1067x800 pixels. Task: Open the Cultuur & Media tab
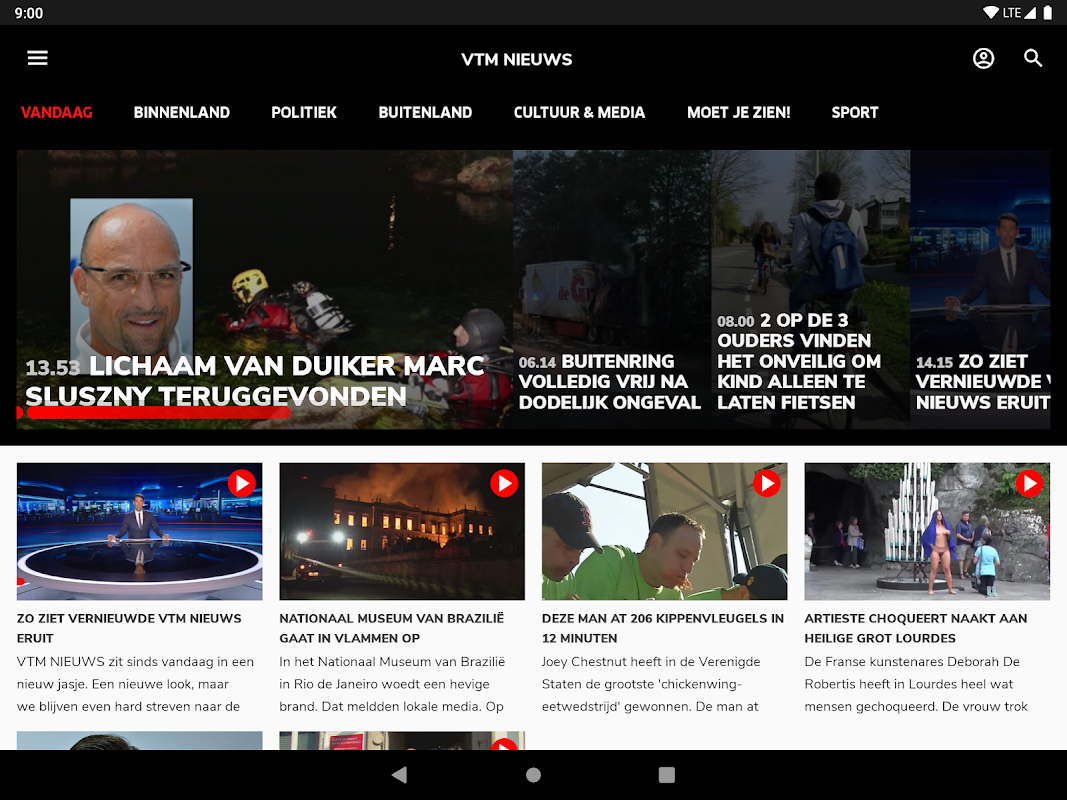(x=579, y=113)
